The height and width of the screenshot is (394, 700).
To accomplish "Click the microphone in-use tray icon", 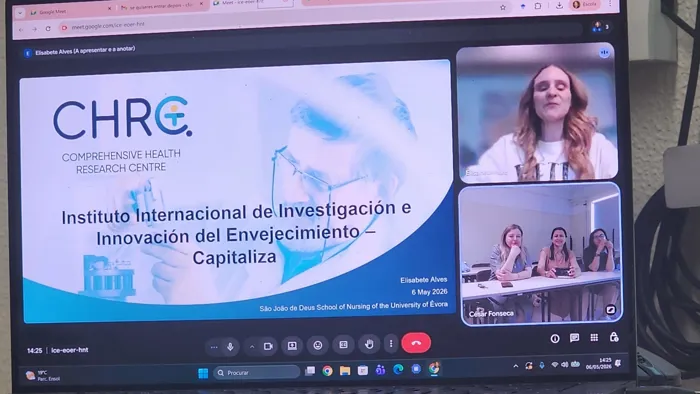I will tap(542, 365).
